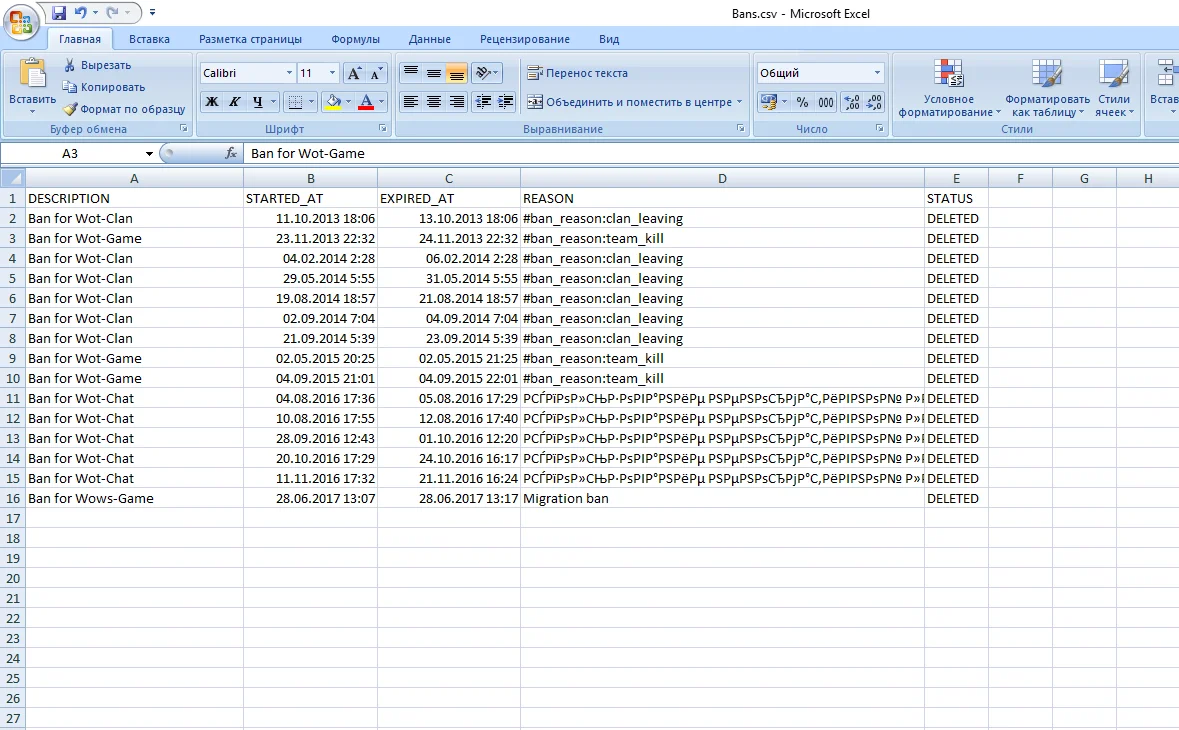
Task: Open the Шрифт group dialog launcher
Action: [x=383, y=129]
